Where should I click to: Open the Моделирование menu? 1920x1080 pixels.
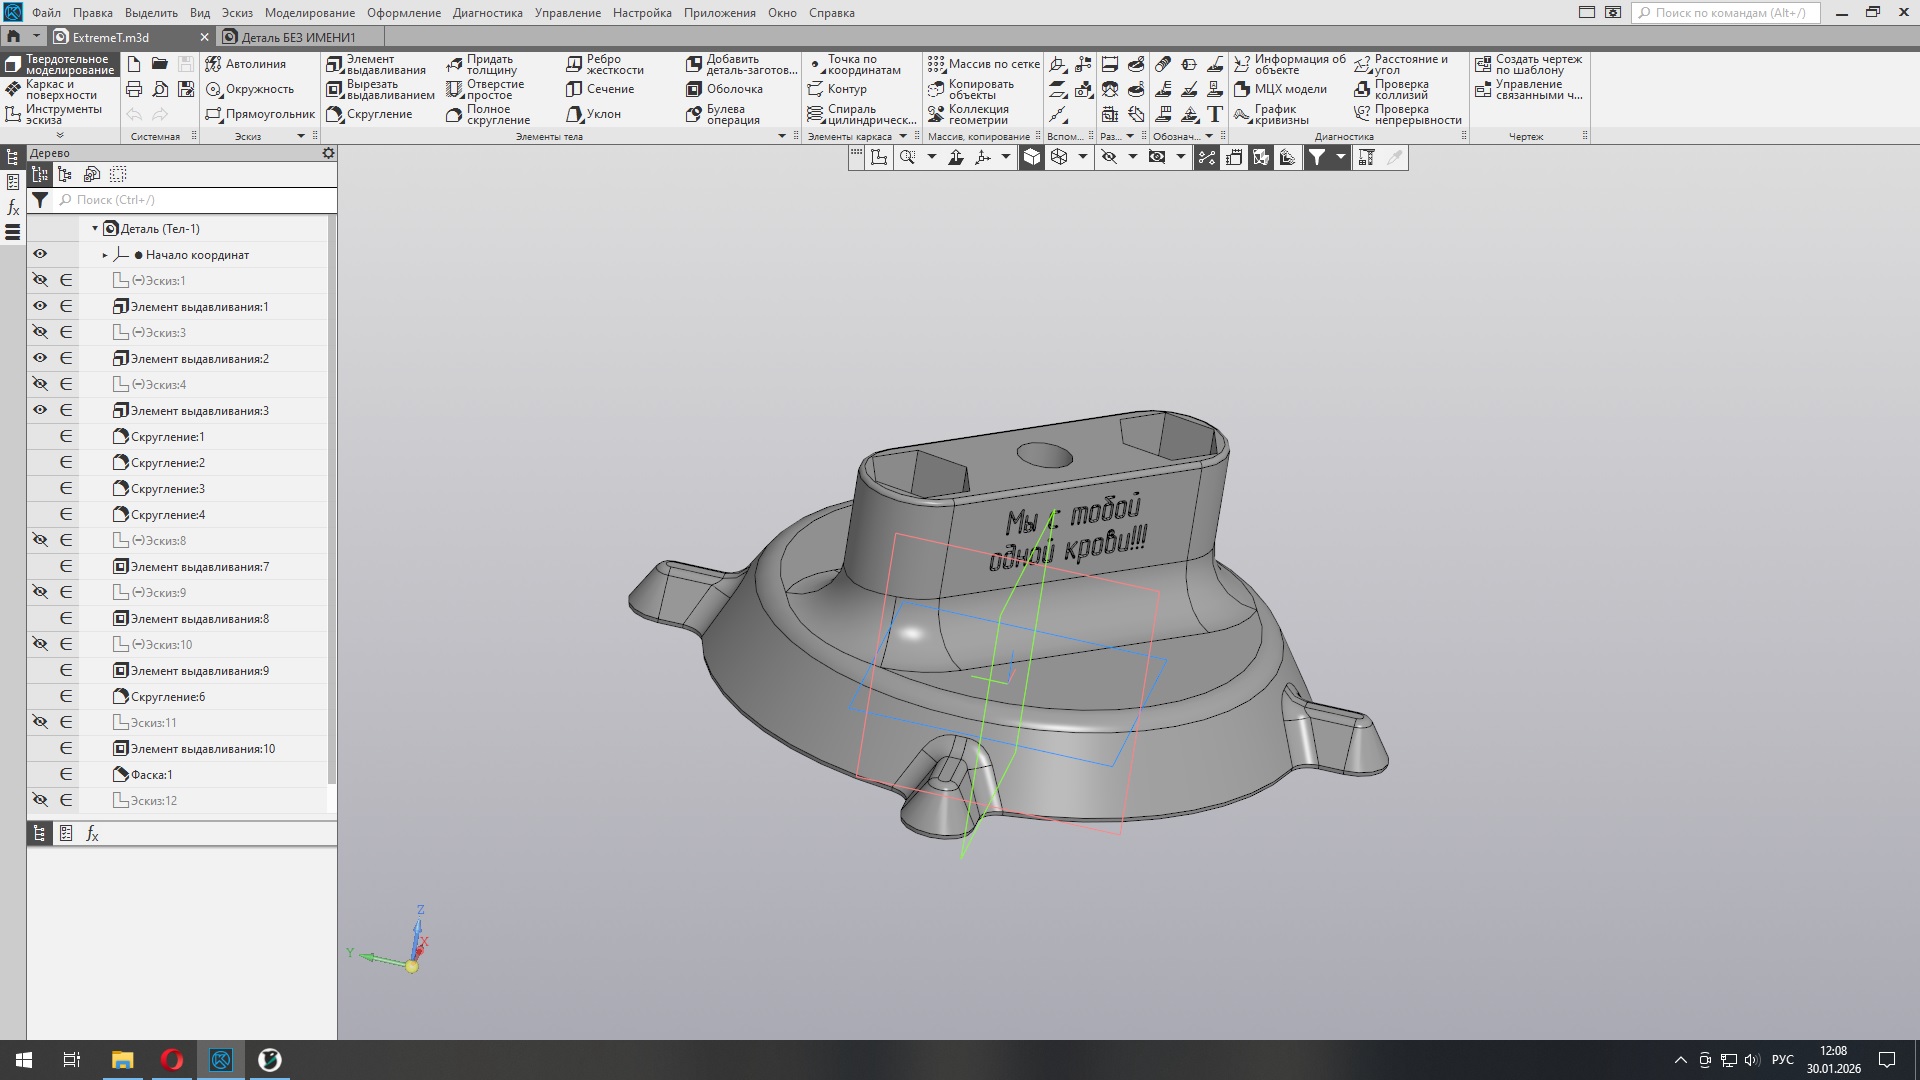click(x=309, y=13)
